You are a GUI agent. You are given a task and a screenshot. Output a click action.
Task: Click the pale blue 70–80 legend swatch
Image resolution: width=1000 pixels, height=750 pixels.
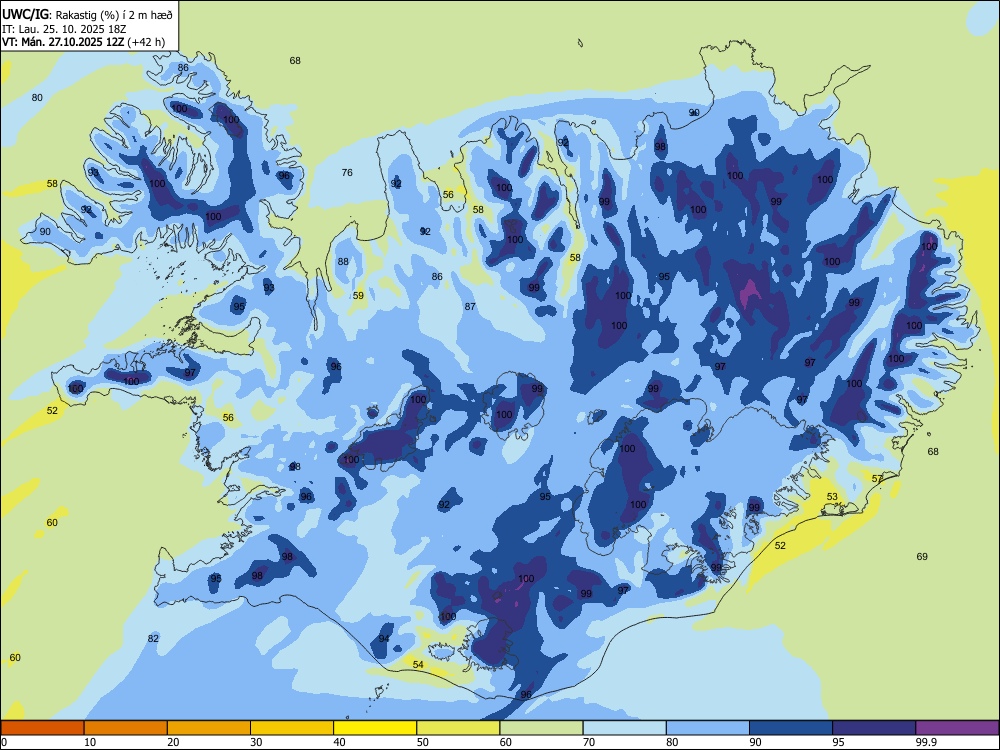(x=624, y=728)
